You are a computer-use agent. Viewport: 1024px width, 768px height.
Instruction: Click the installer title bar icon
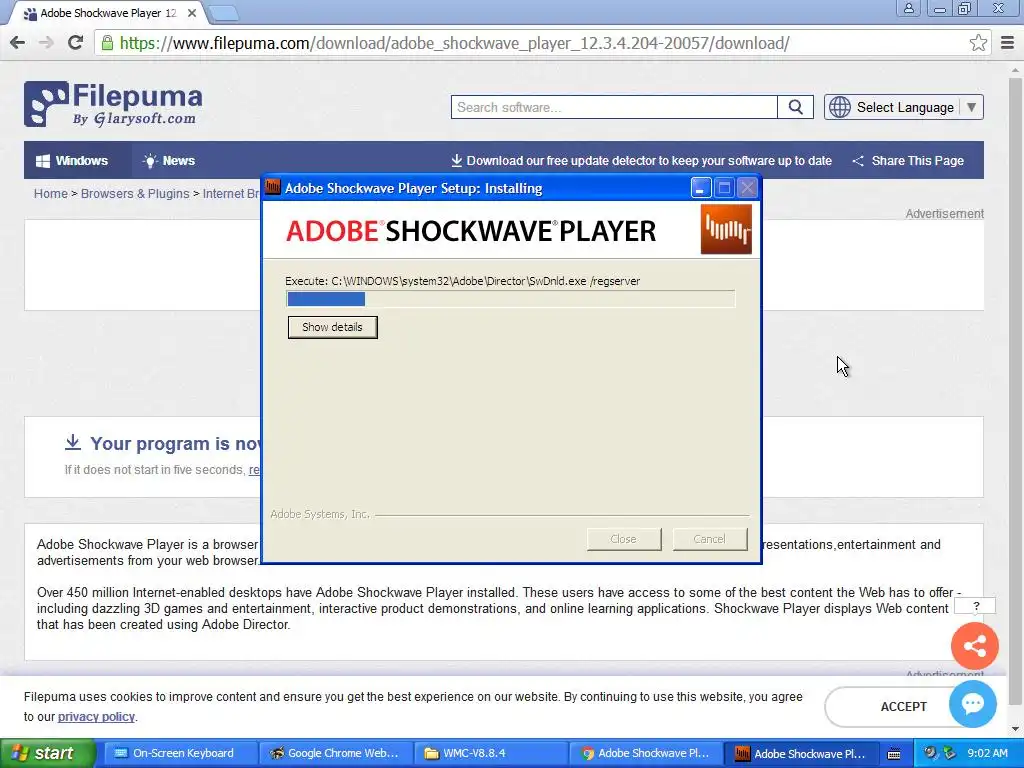coord(273,187)
